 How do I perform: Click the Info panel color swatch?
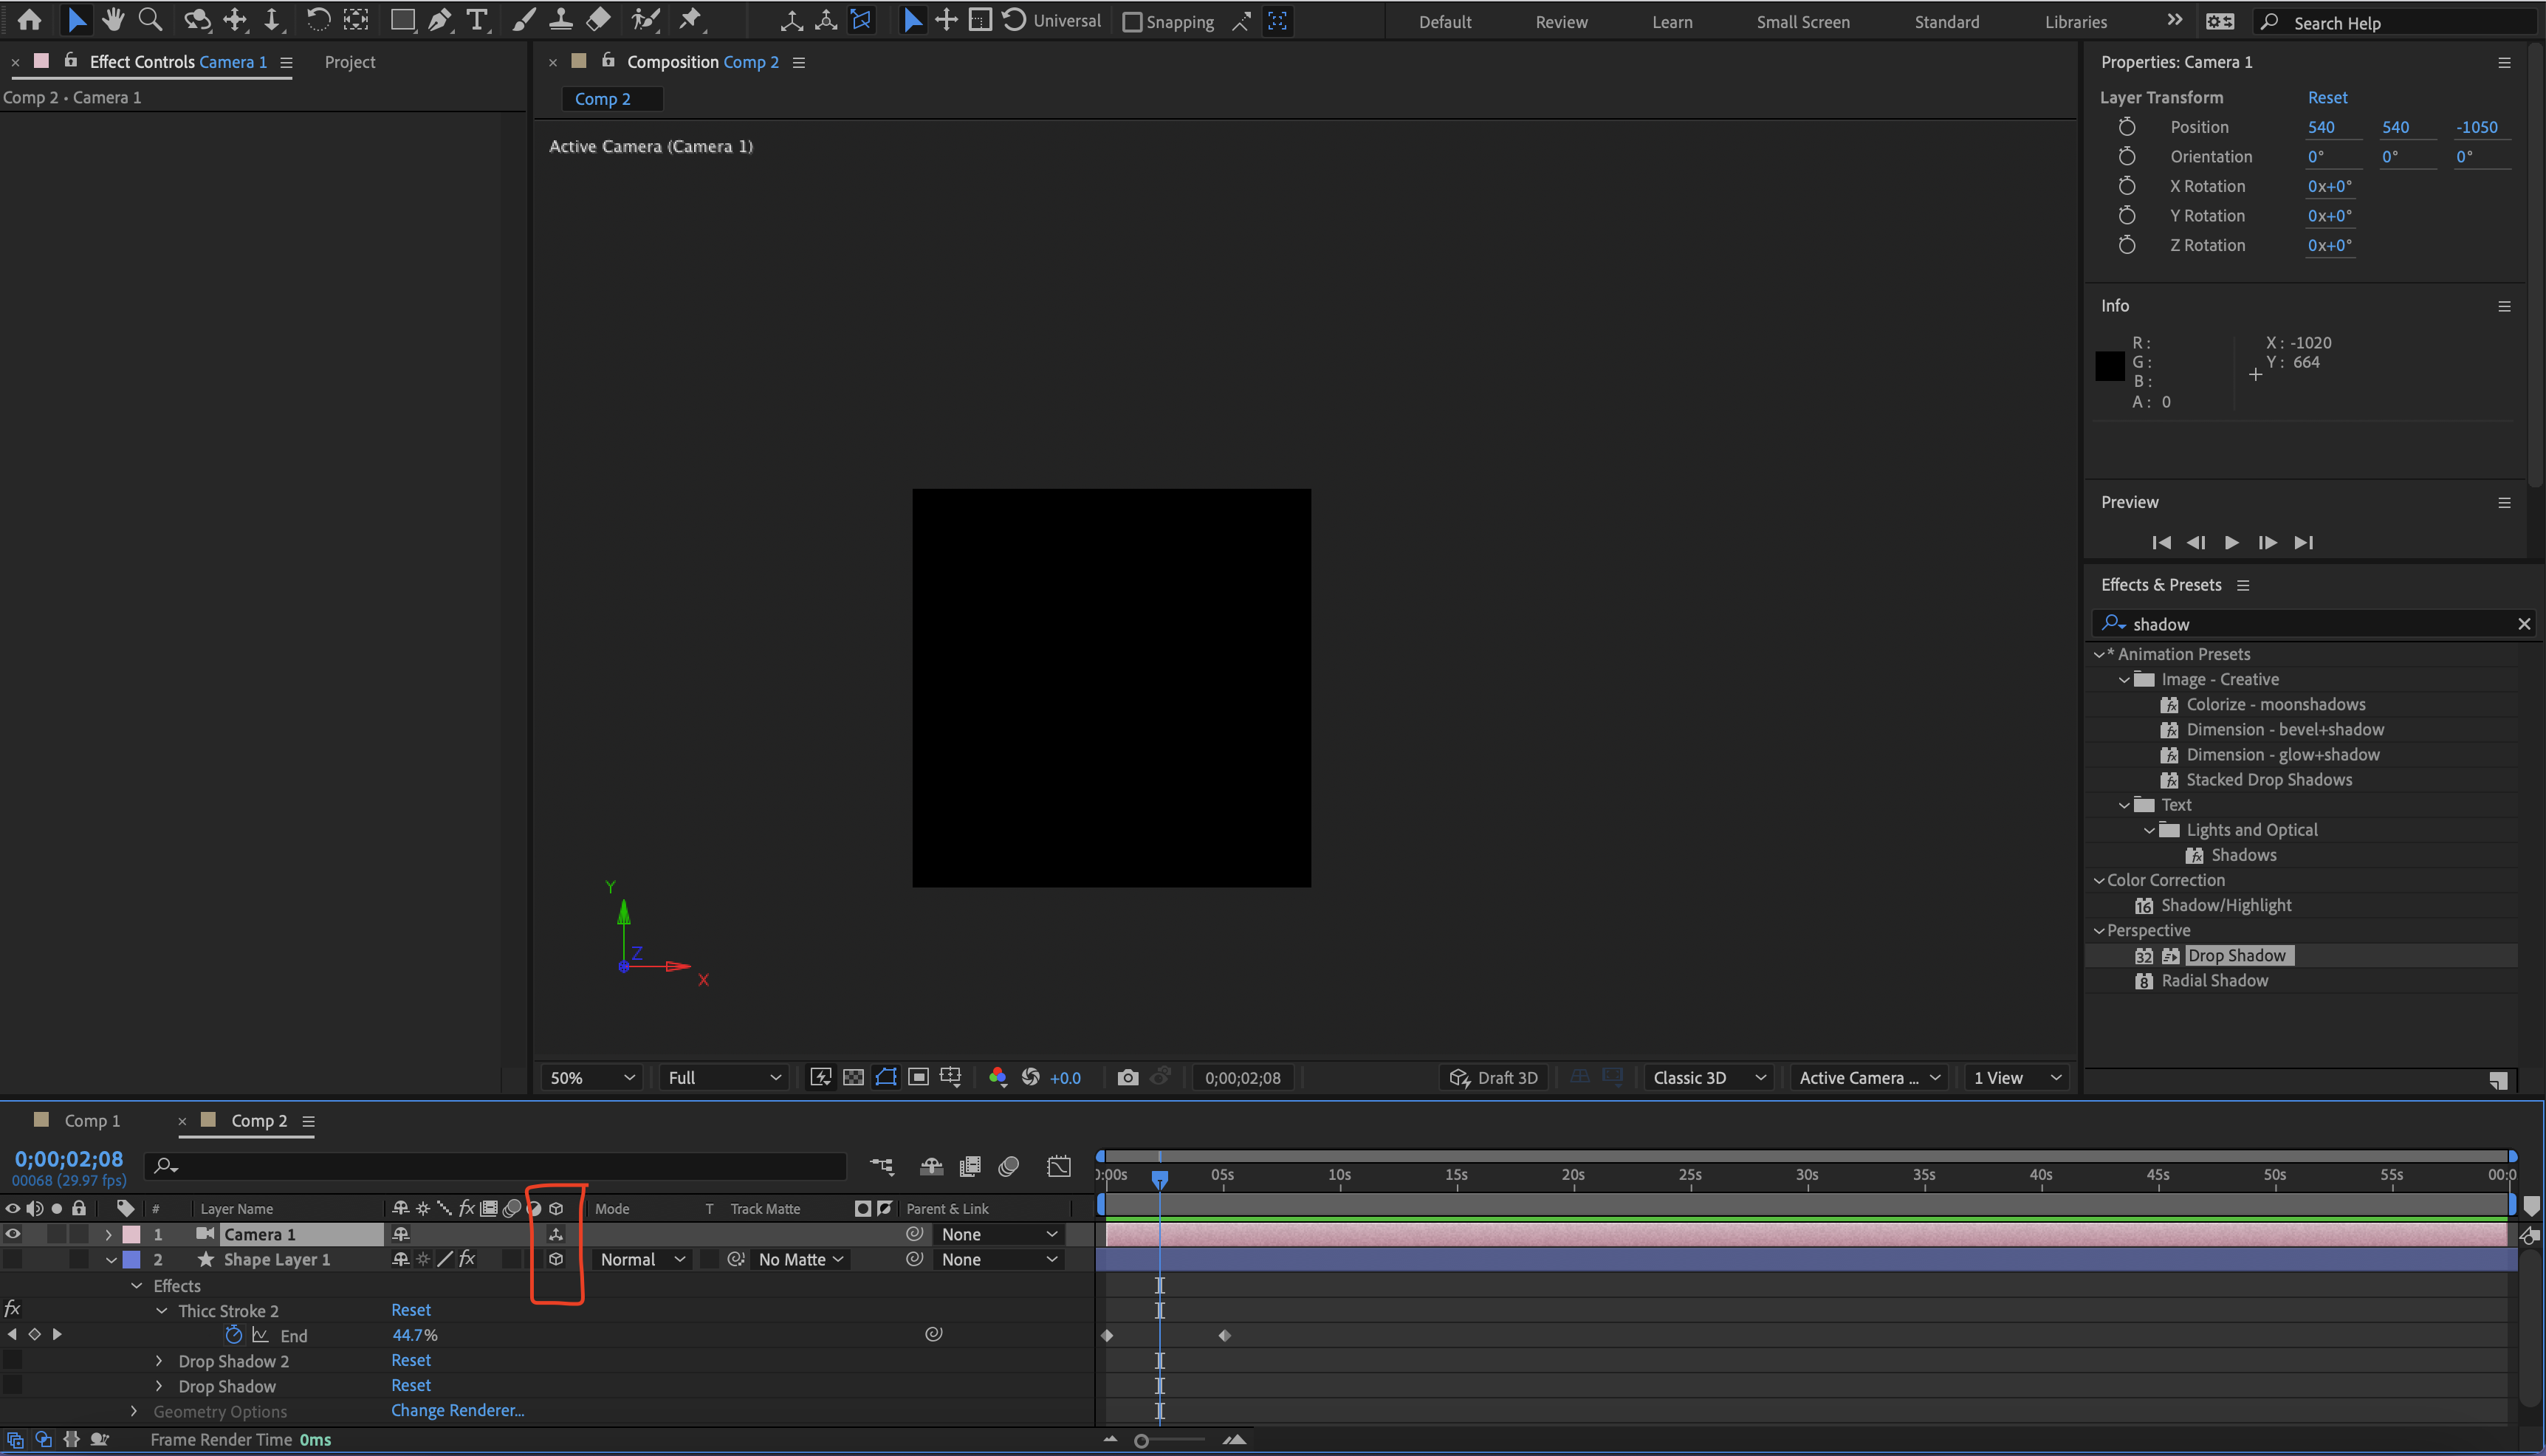(2109, 365)
